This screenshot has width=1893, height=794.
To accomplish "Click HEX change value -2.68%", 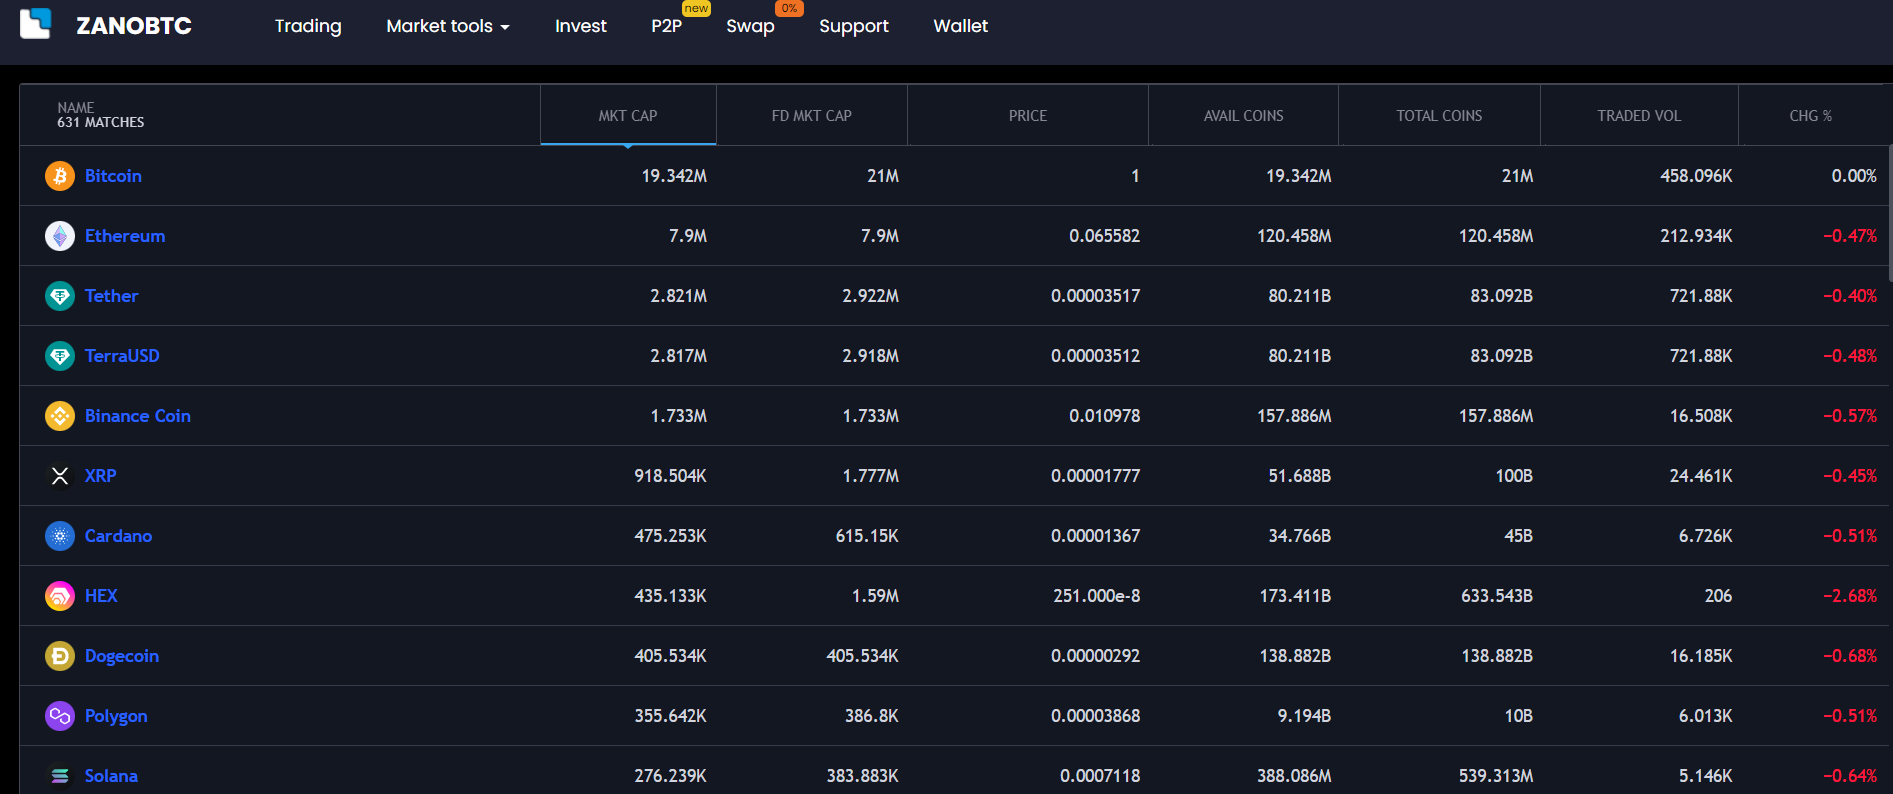I will point(1850,596).
